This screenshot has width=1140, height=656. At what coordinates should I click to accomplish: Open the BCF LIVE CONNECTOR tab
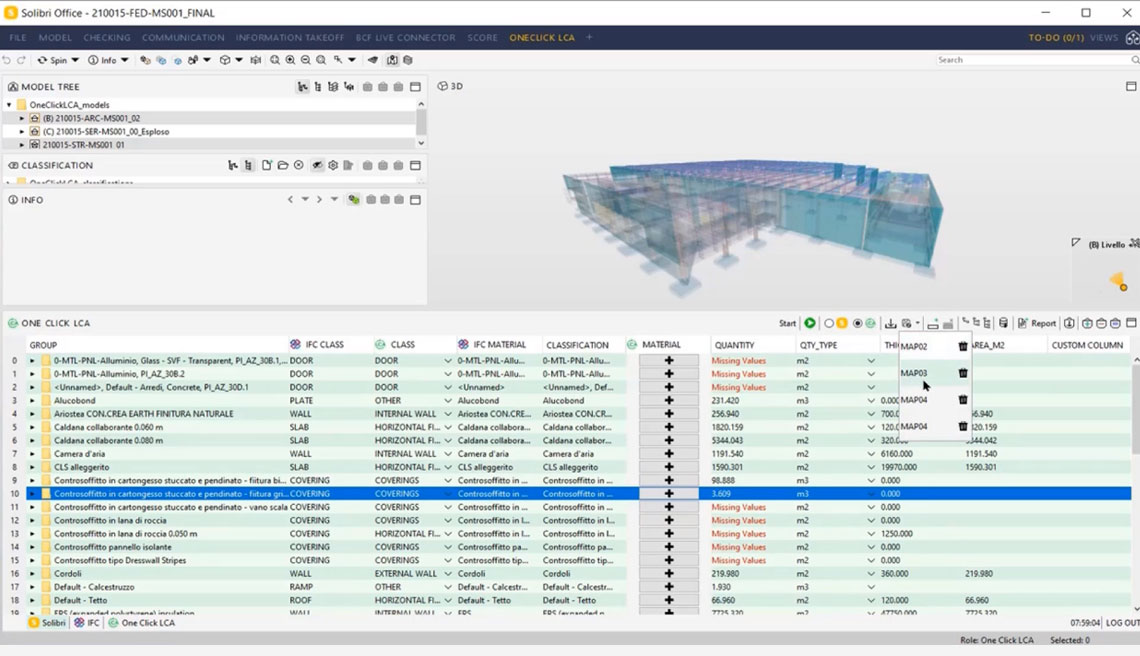pos(406,37)
